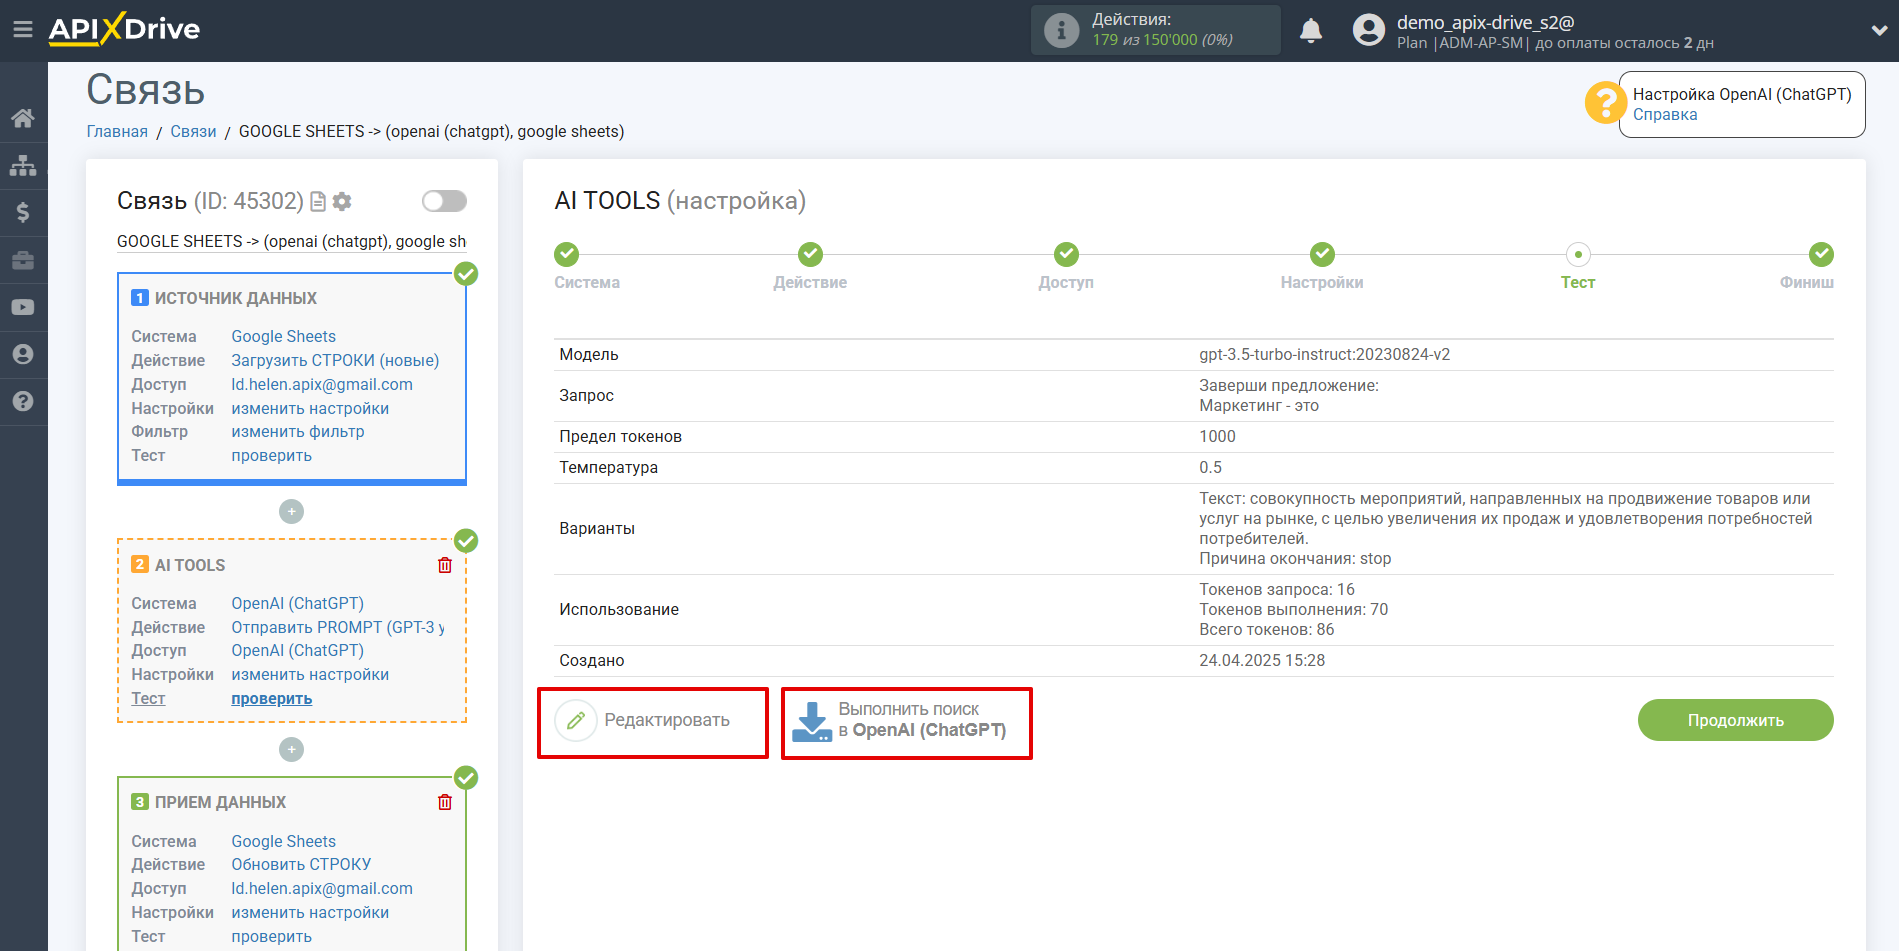Image resolution: width=1899 pixels, height=951 pixels.
Task: Open the connections sitemap sidebar icon
Action: [23, 165]
